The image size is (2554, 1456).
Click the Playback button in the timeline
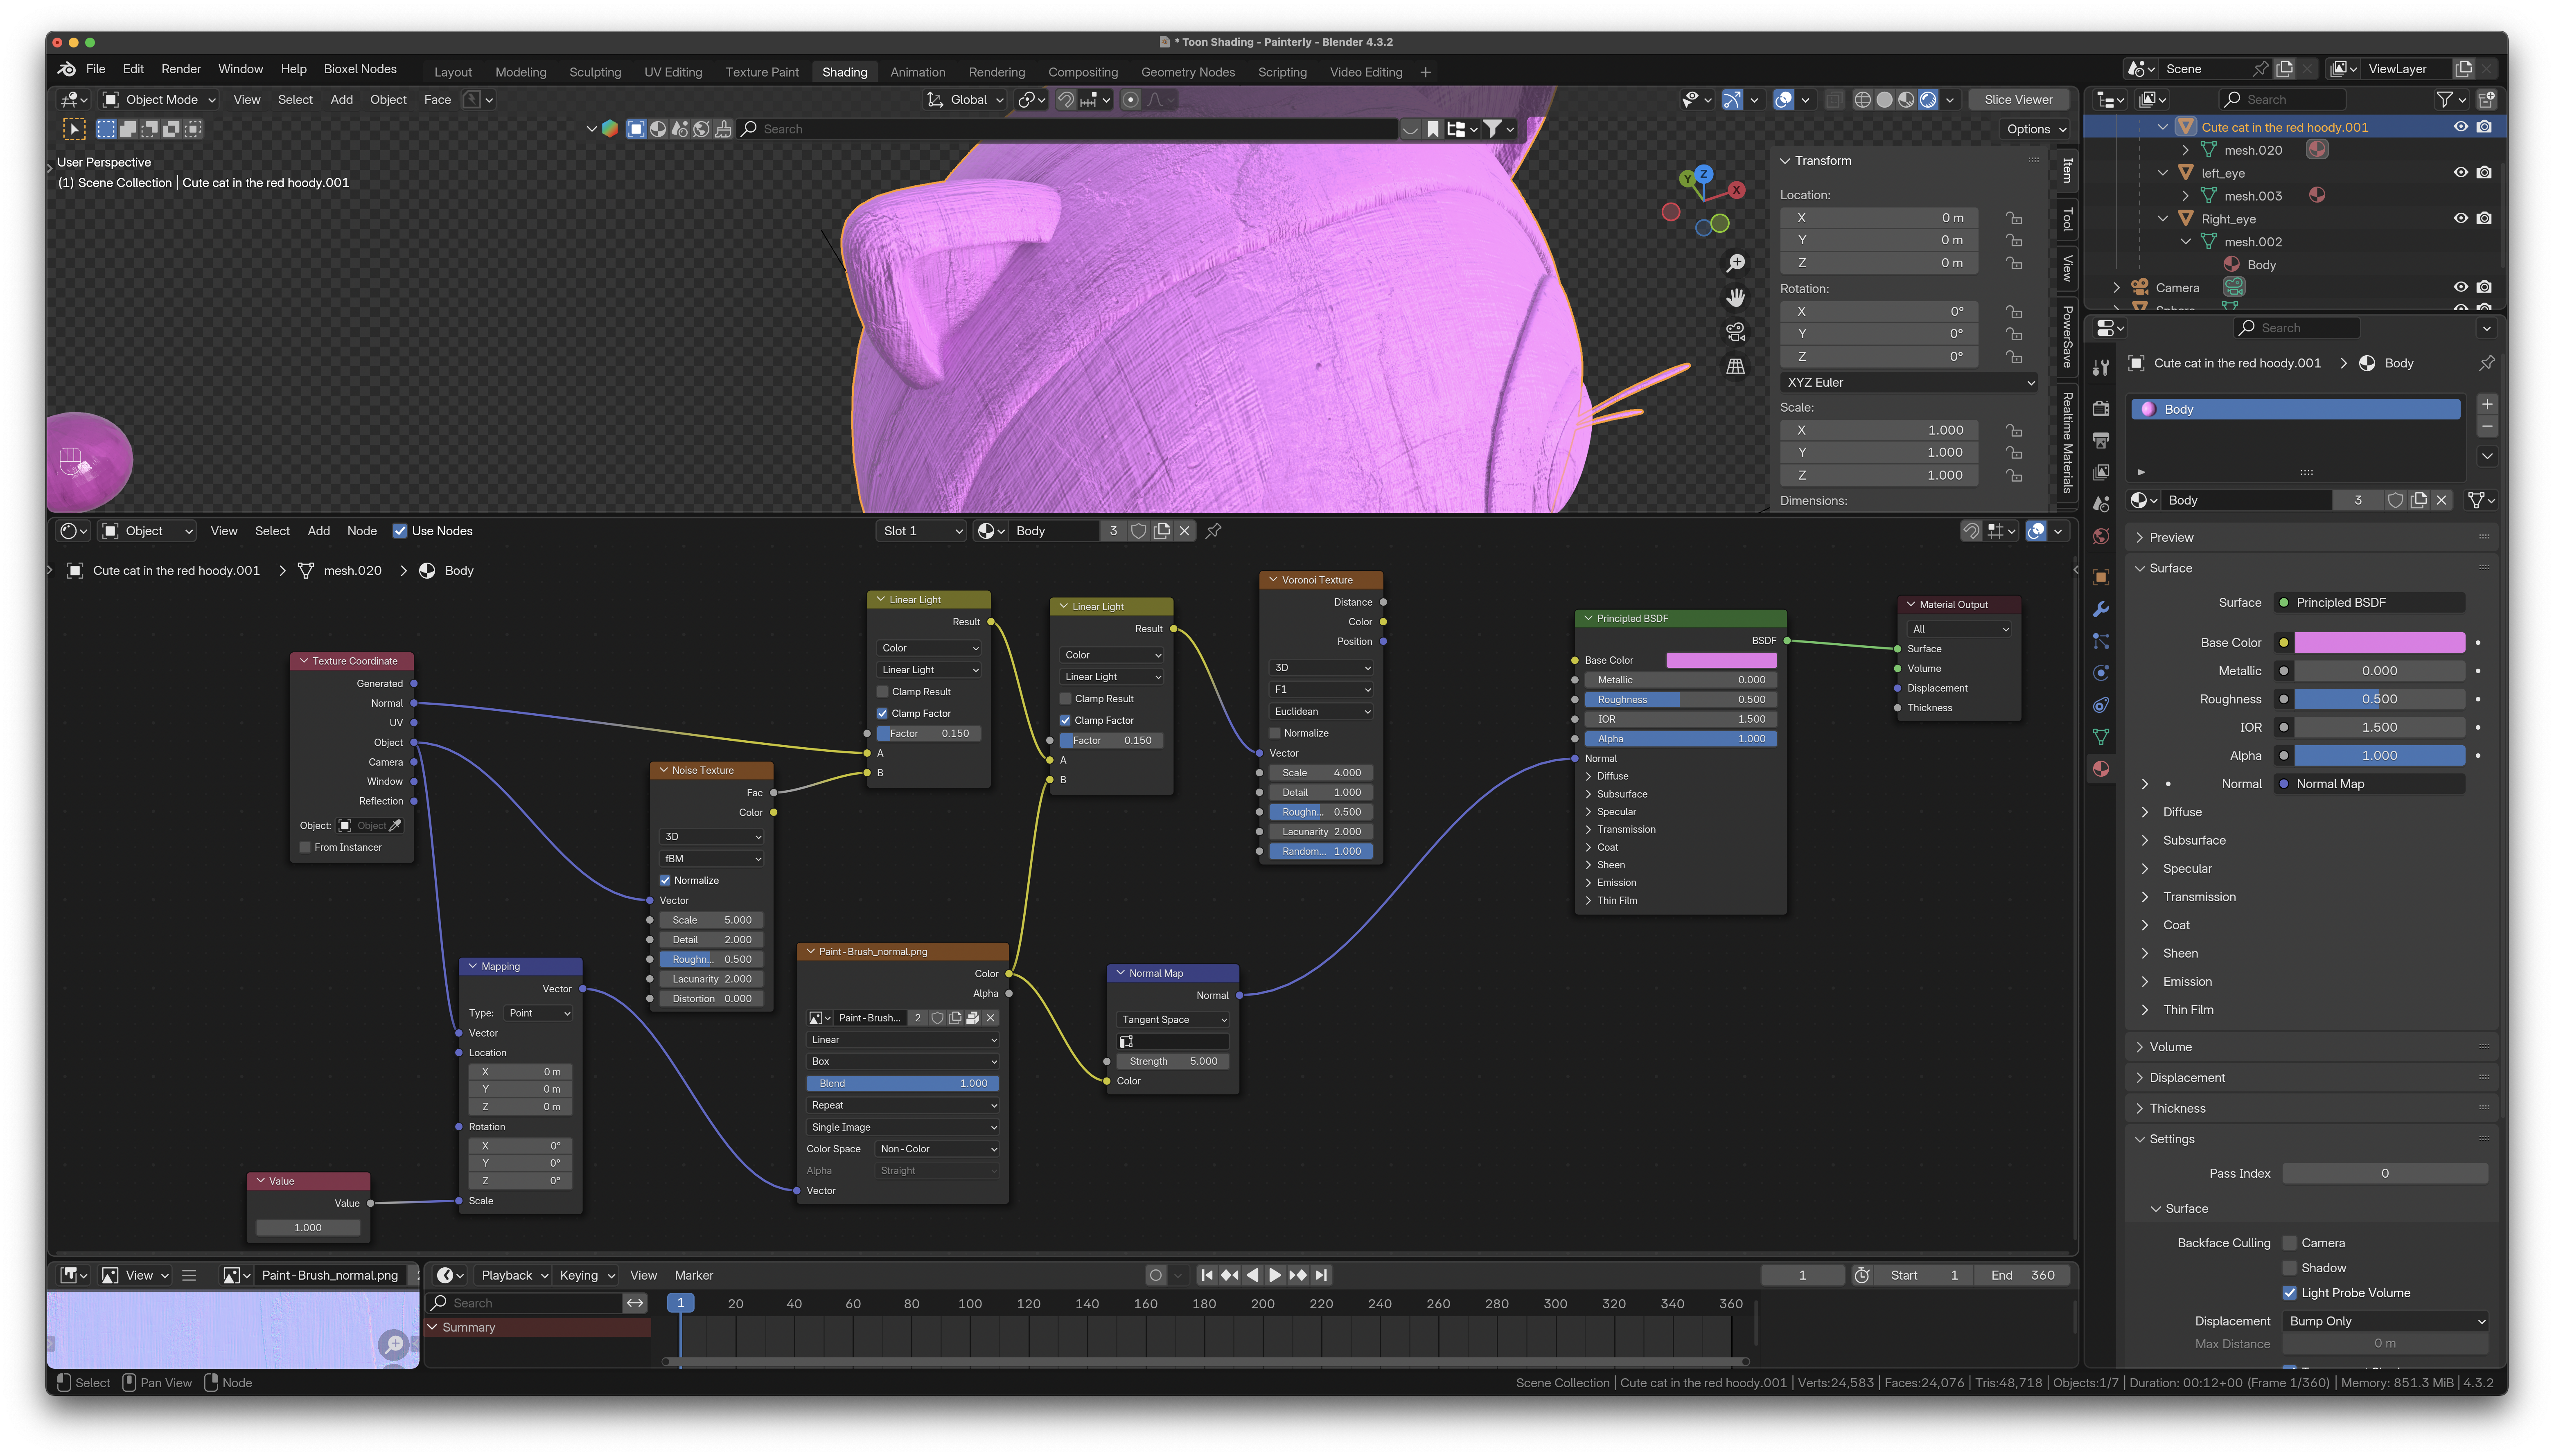point(514,1275)
